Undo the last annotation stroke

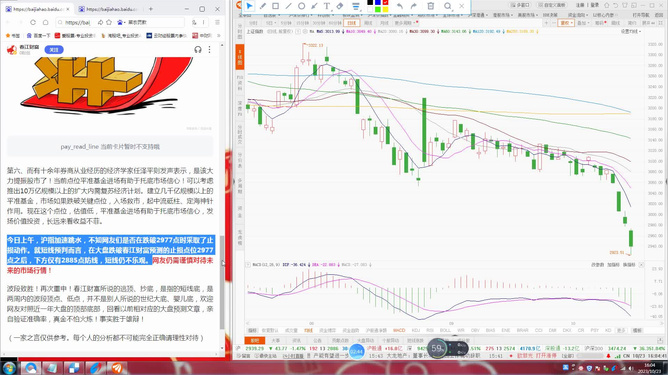click(400, 6)
